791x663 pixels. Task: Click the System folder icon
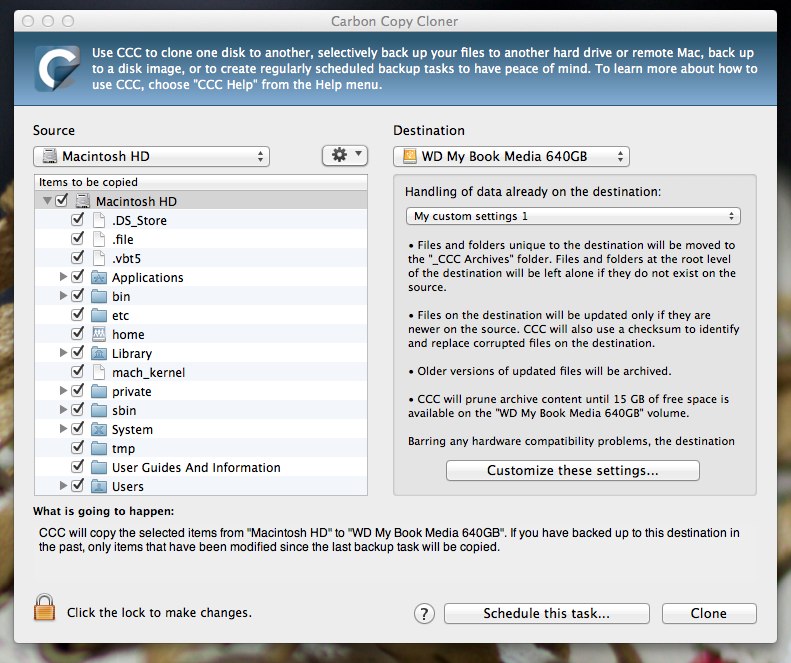99,429
